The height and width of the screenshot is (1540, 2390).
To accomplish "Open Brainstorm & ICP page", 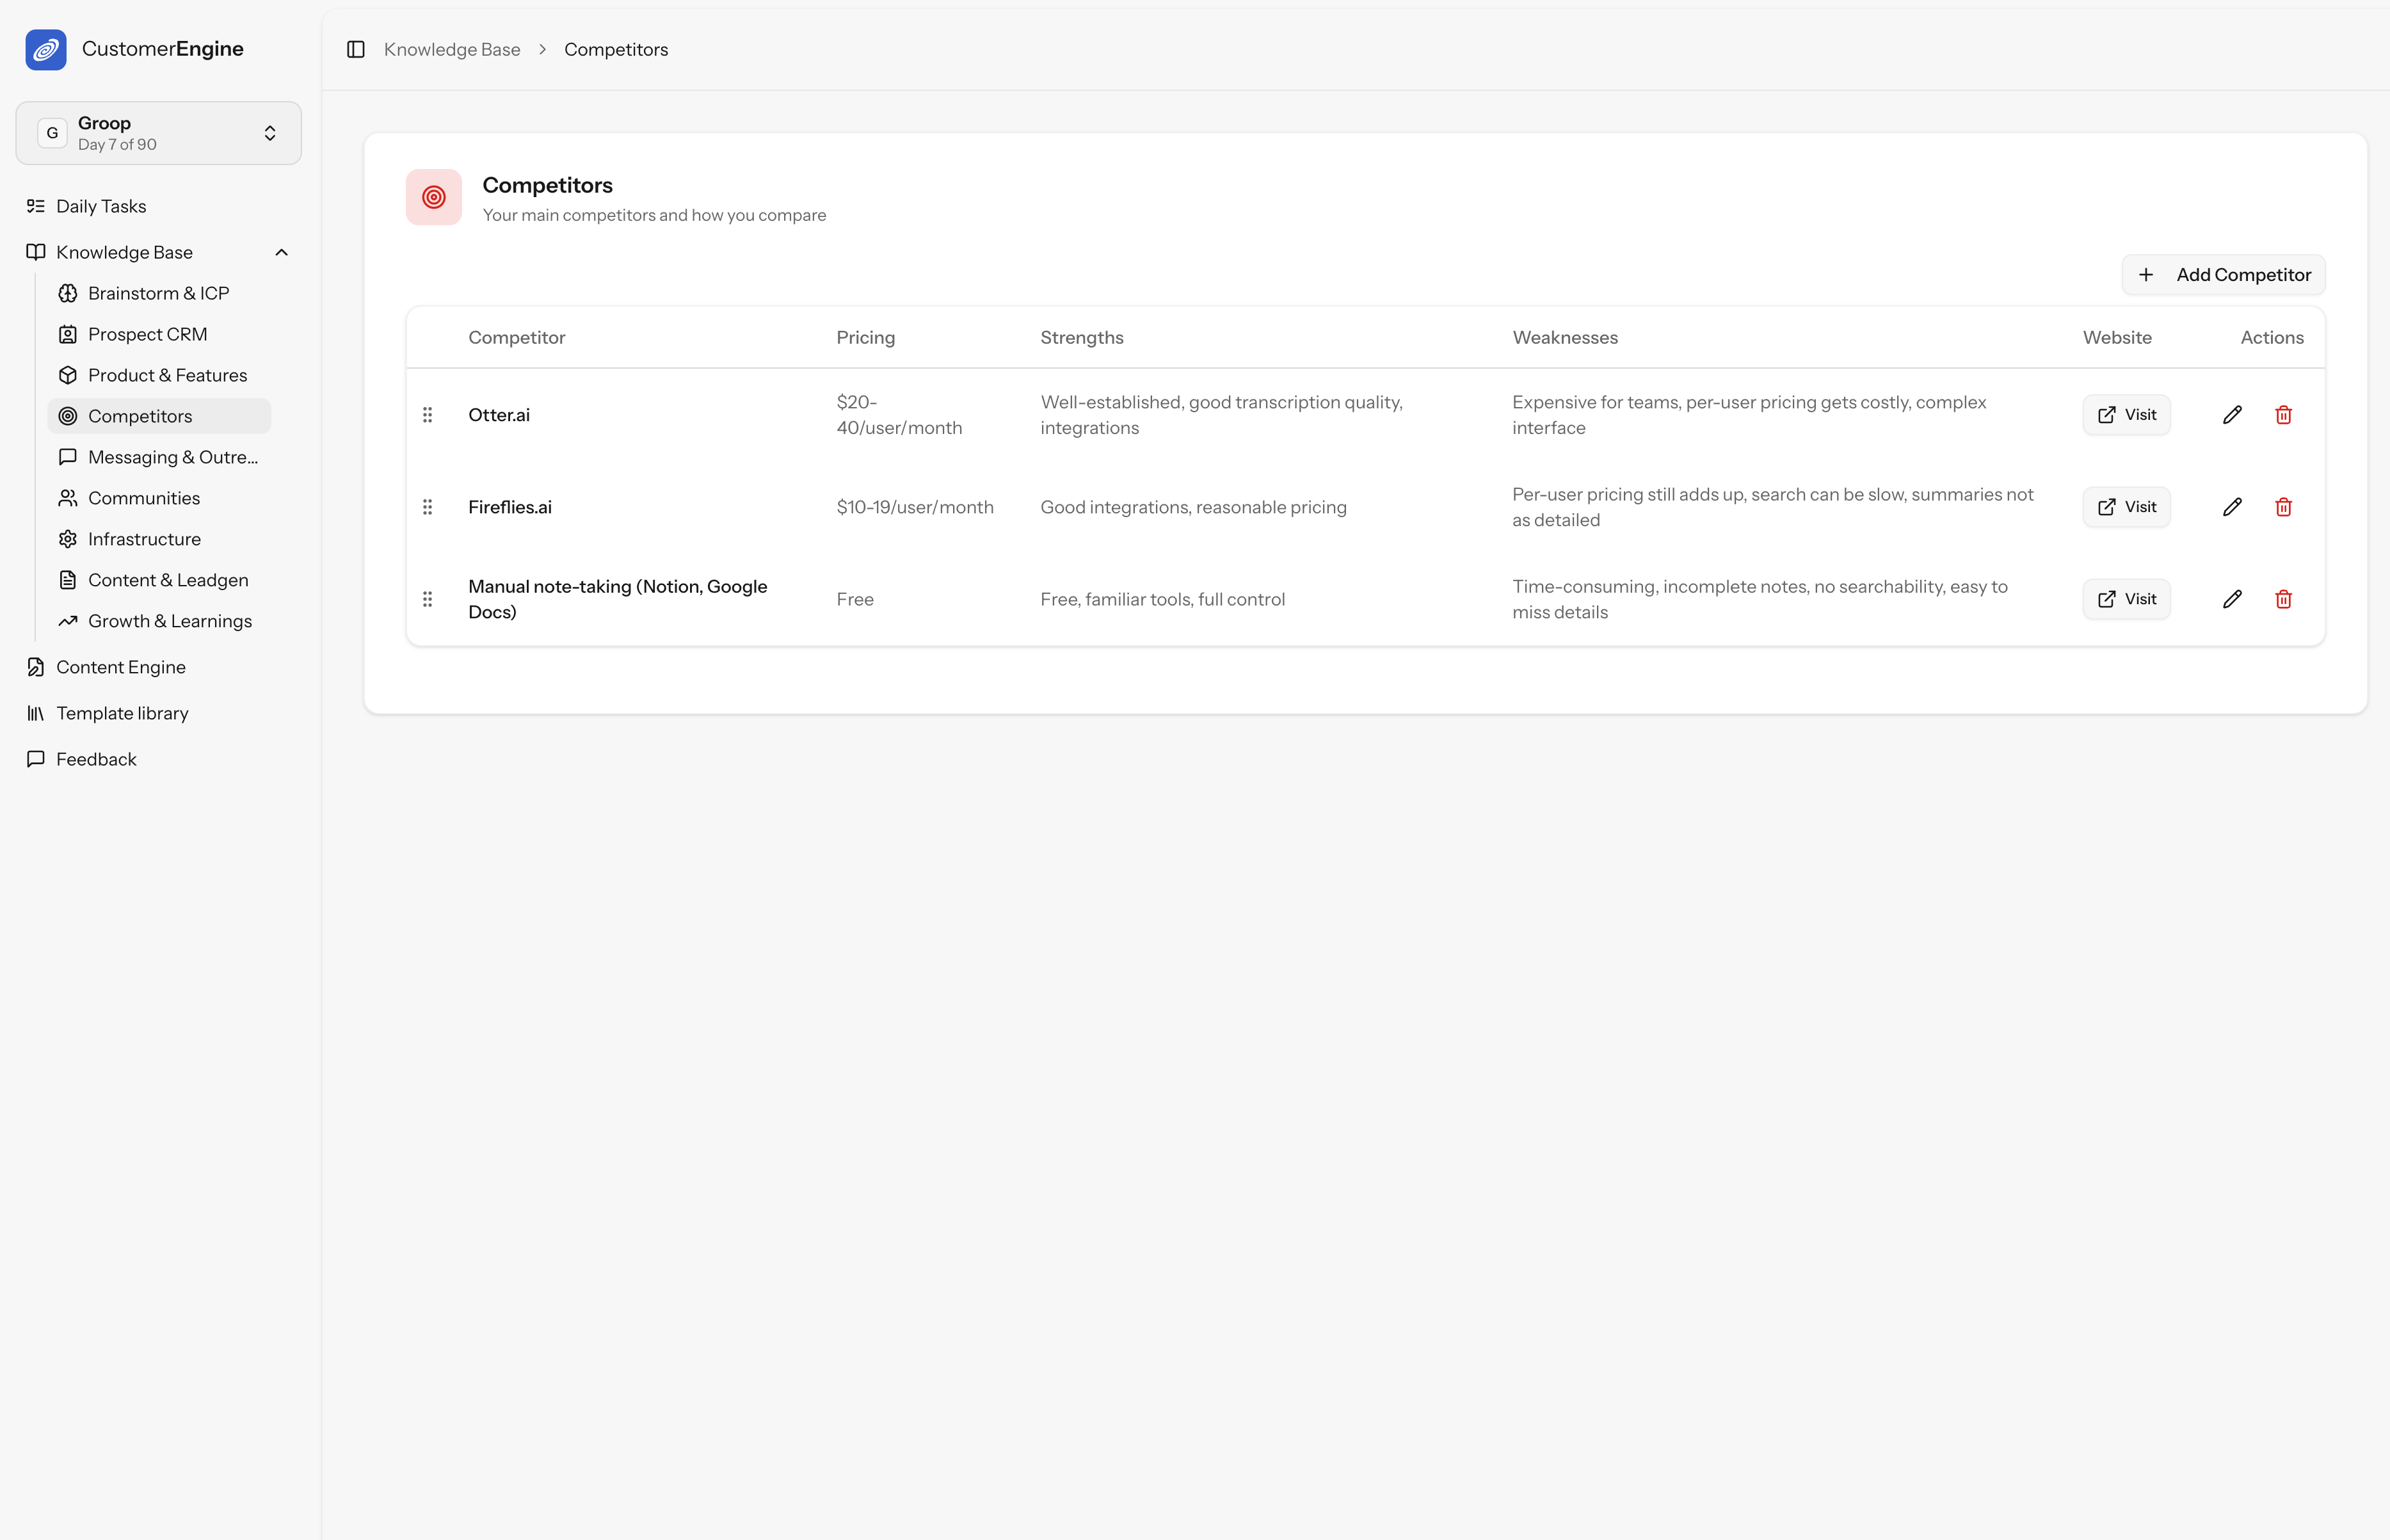I will pyautogui.click(x=158, y=293).
